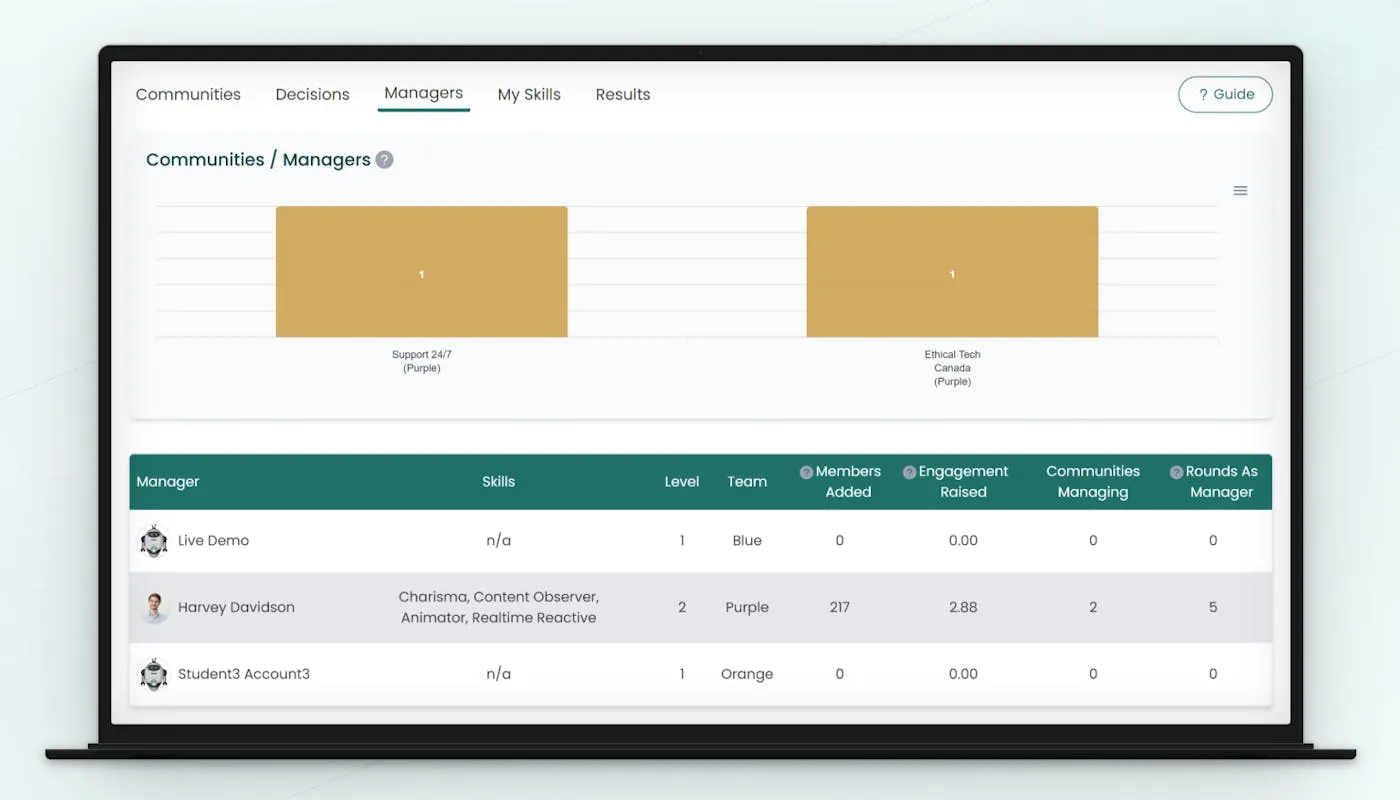
Task: Click Student3 Account3's robot avatar
Action: point(153,674)
